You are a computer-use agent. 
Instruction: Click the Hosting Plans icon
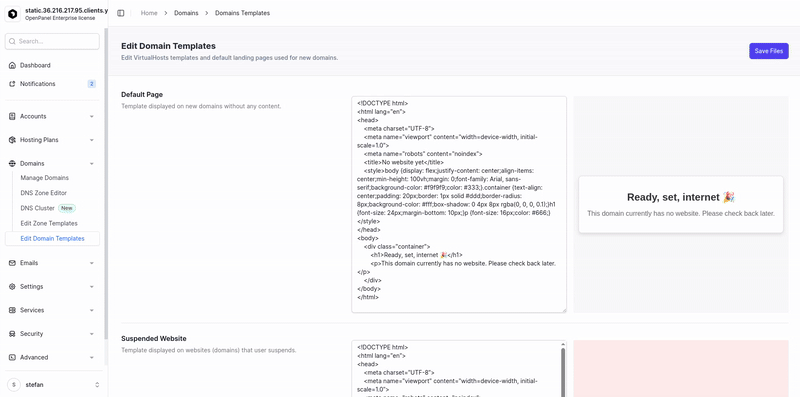pyautogui.click(x=12, y=140)
